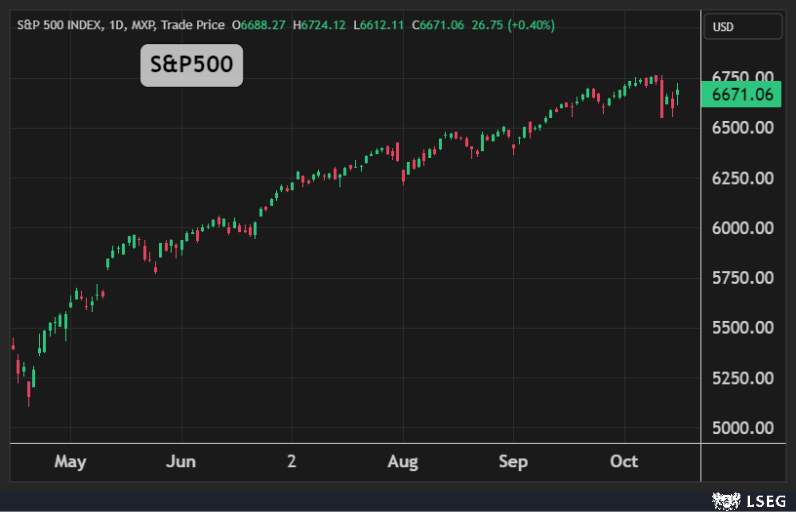The image size is (796, 512).
Task: Click the Jun label on time axis
Action: point(181,462)
